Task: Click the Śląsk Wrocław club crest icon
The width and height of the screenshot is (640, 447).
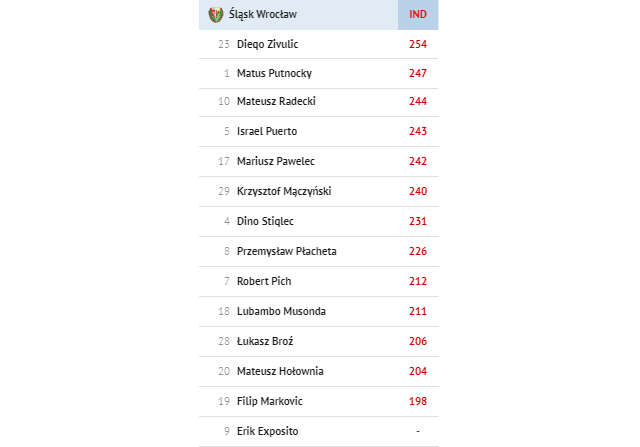Action: (x=216, y=15)
